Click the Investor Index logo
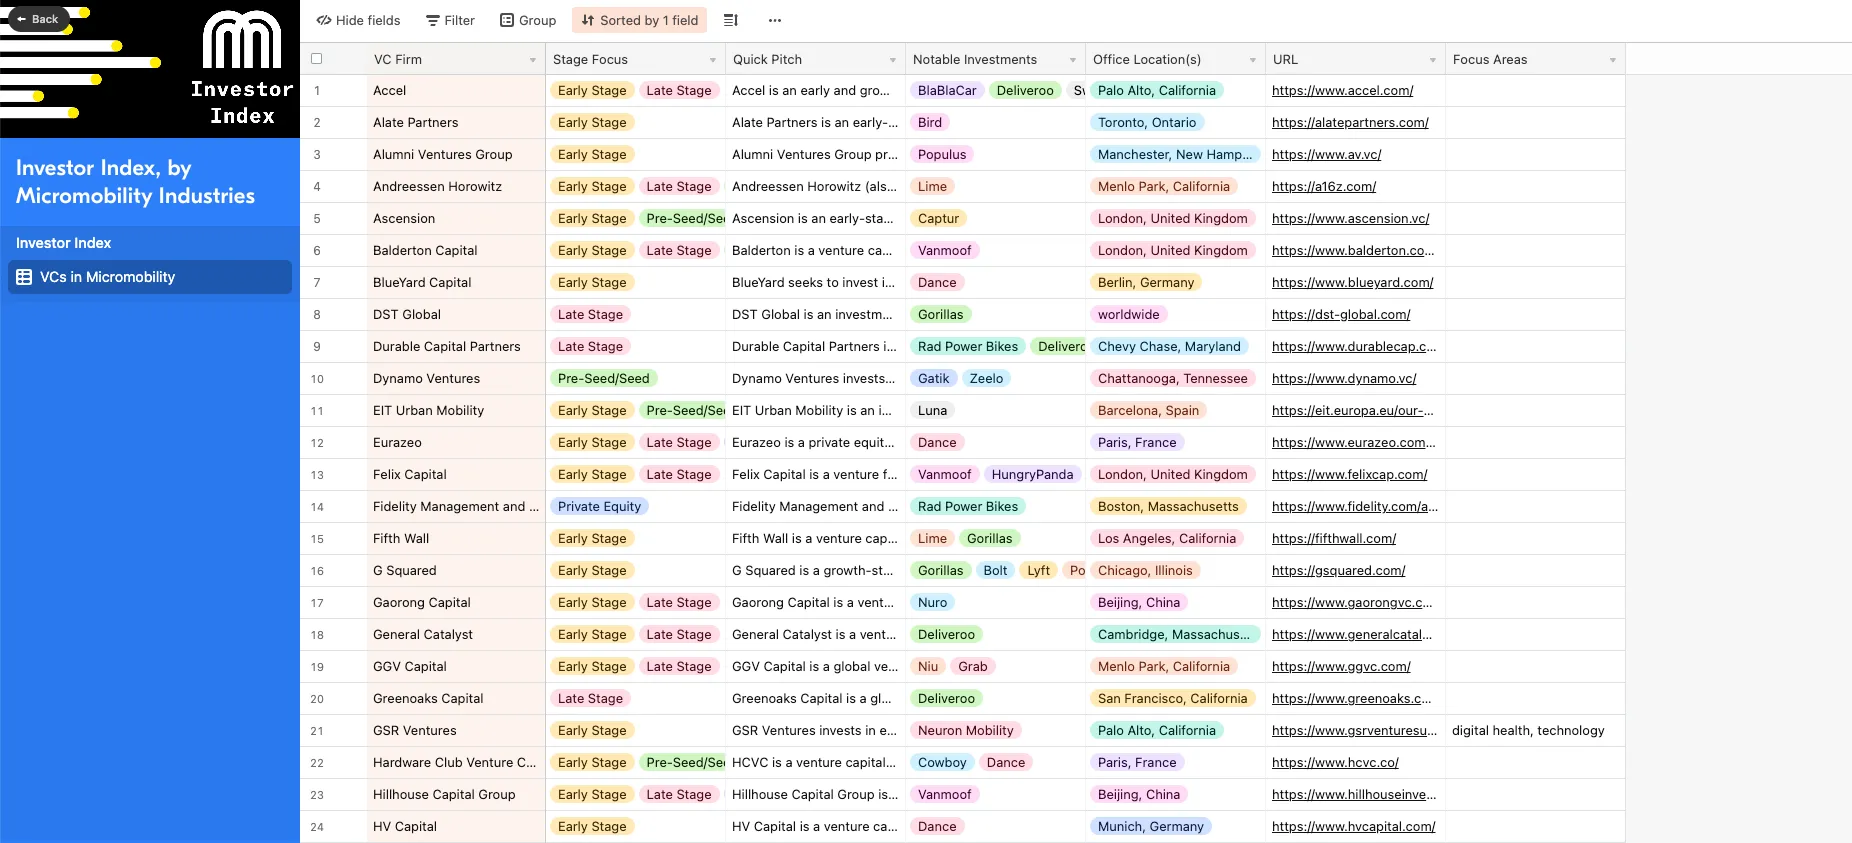 tap(242, 68)
